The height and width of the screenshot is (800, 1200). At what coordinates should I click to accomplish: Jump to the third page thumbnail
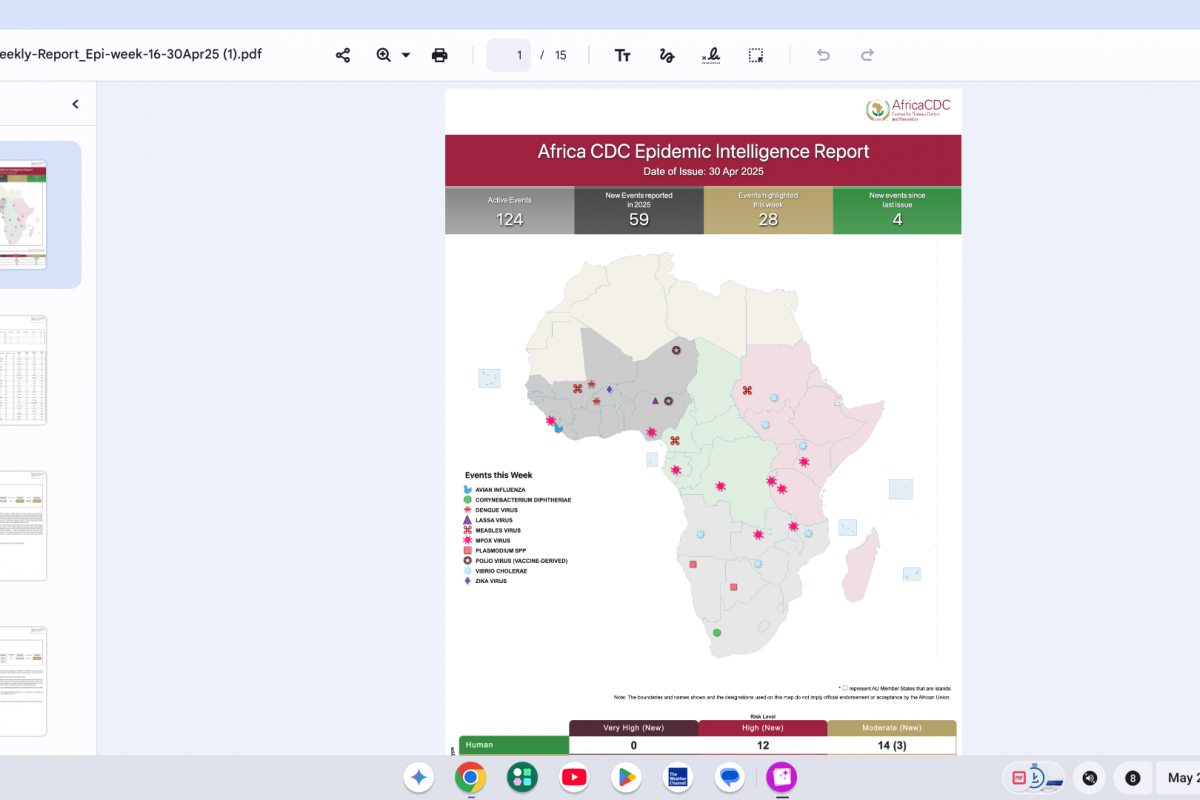point(23,525)
